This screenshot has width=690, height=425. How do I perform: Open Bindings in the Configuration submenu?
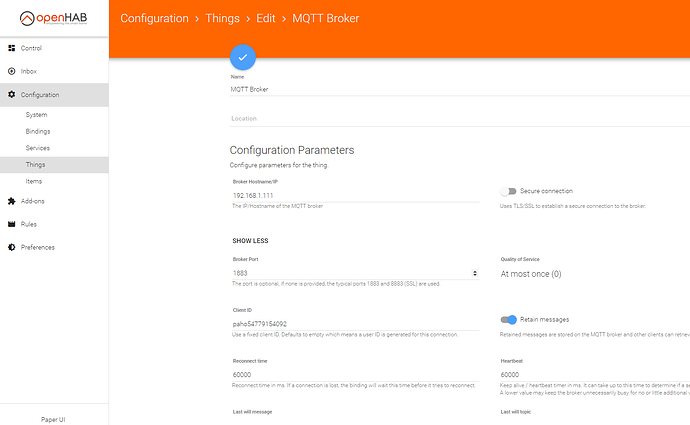pos(38,131)
